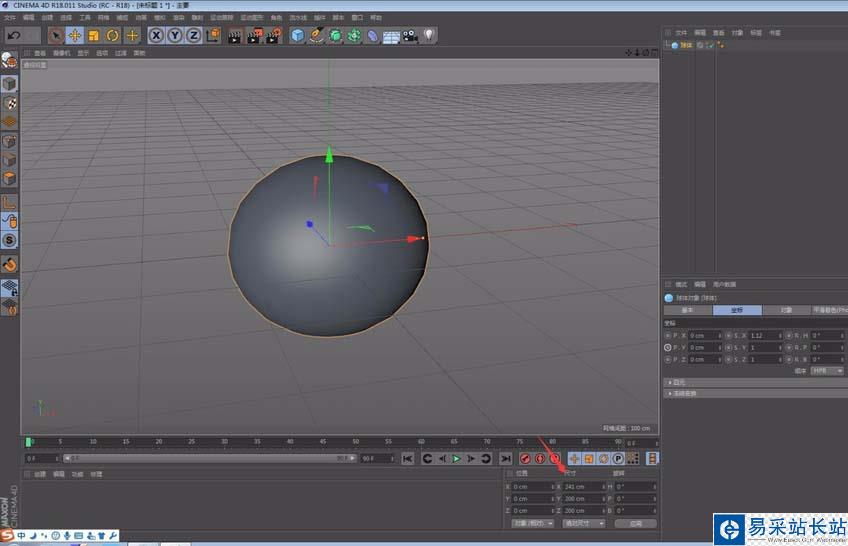848x546 pixels.
Task: Click the 应用 (Apply) button in coordinates panel
Action: tap(635, 523)
